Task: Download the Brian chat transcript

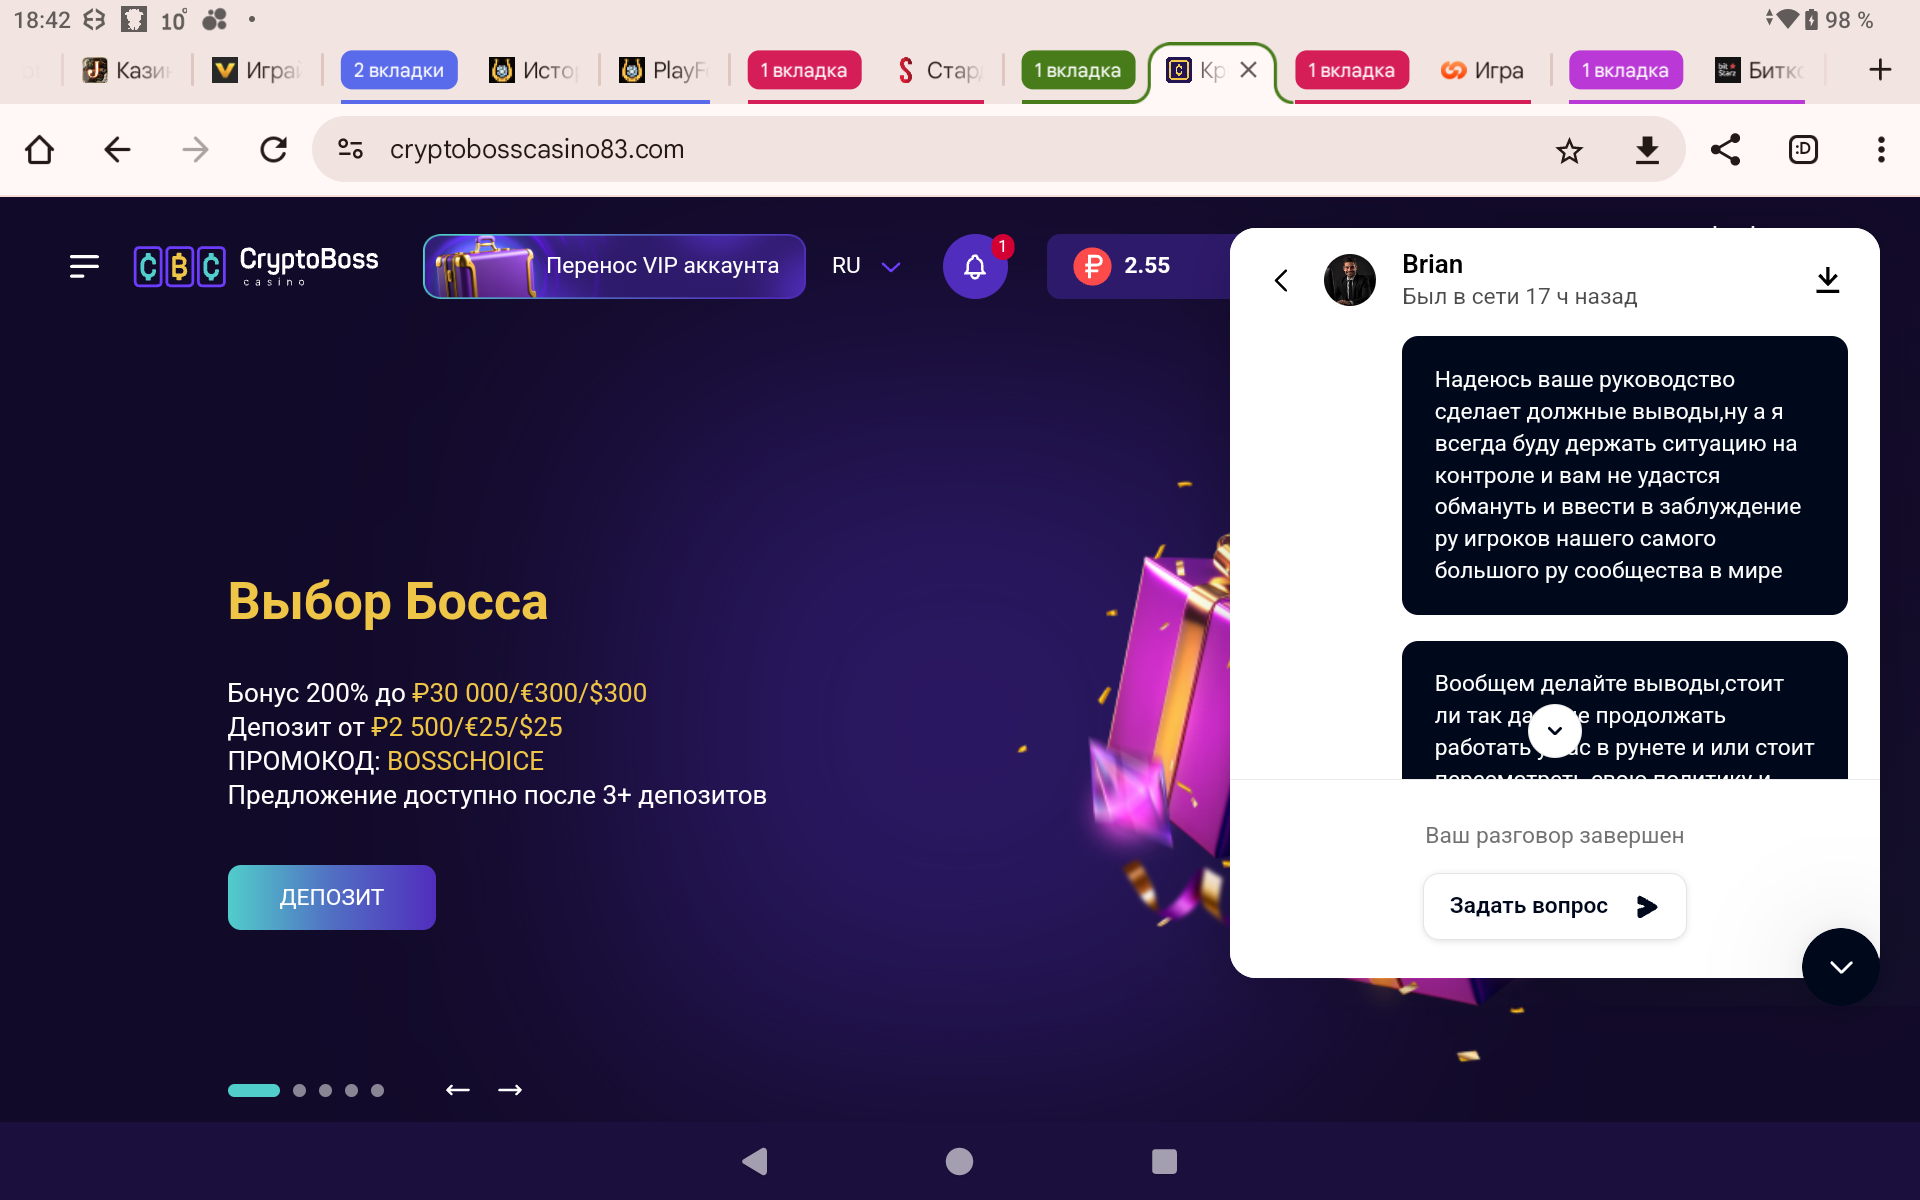Action: [x=1827, y=280]
